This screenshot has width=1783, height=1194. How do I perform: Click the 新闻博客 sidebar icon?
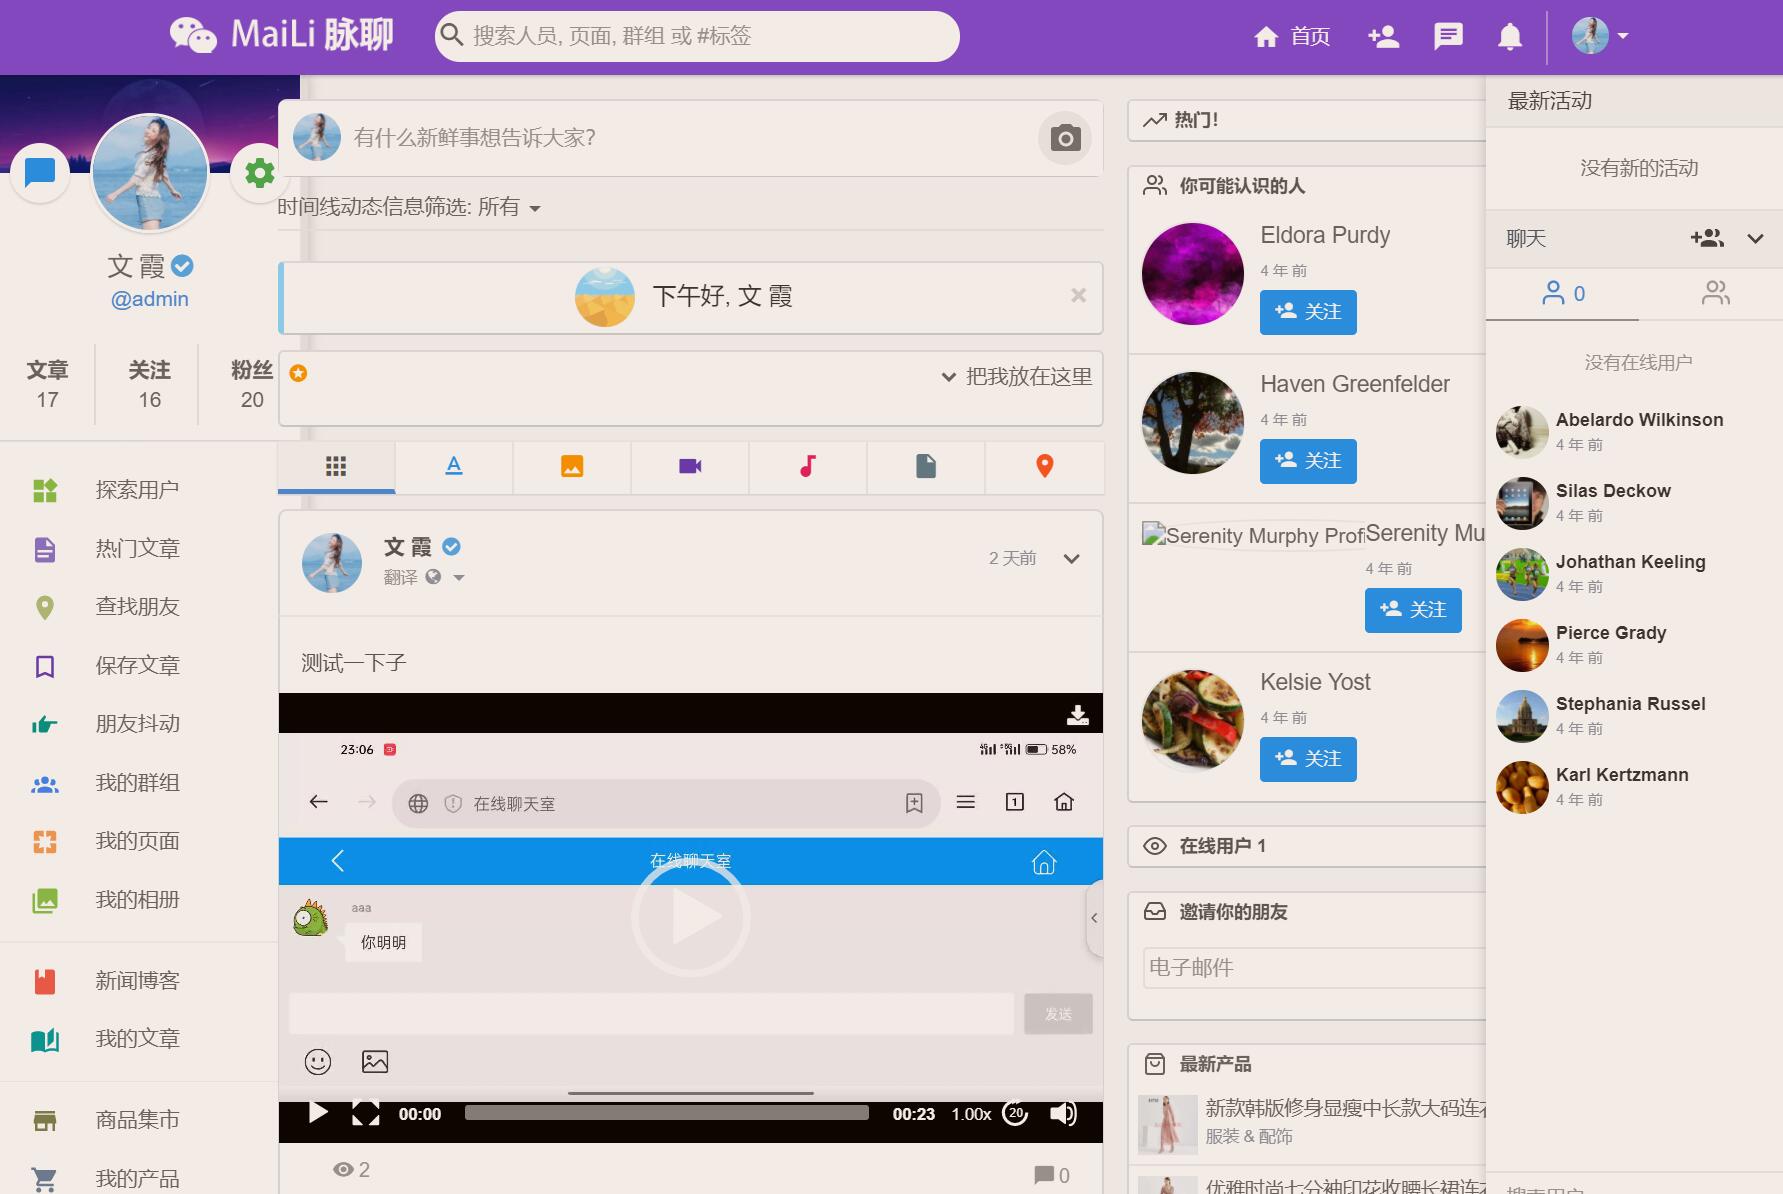pos(45,981)
